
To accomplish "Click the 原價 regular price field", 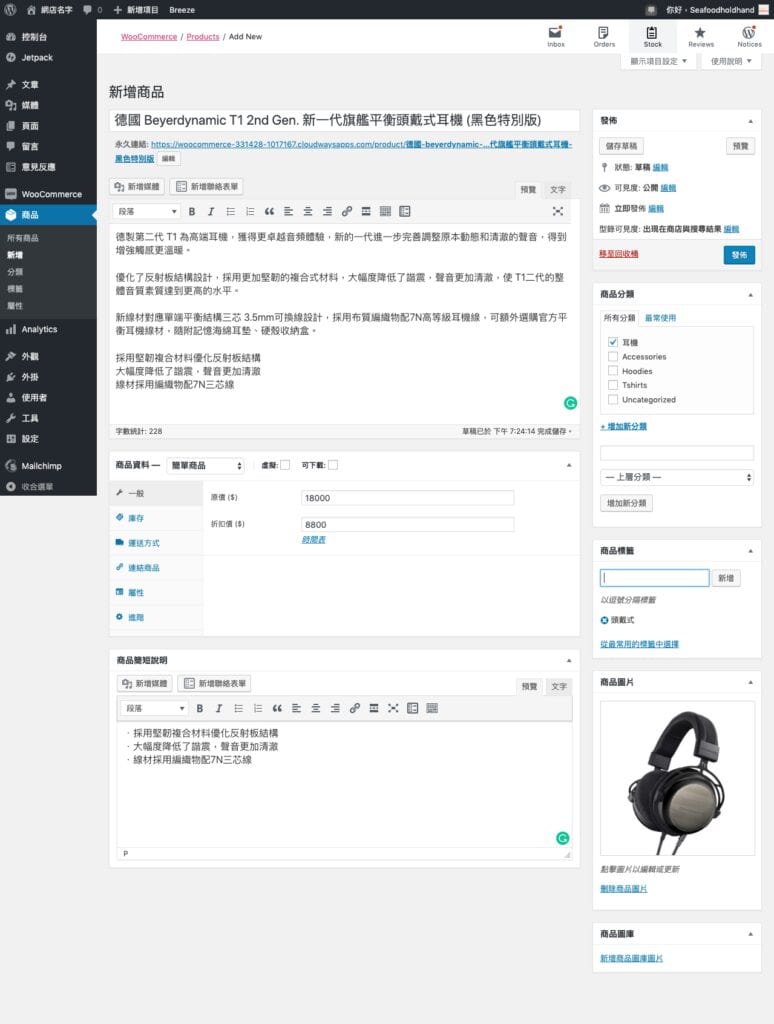I will coord(408,498).
